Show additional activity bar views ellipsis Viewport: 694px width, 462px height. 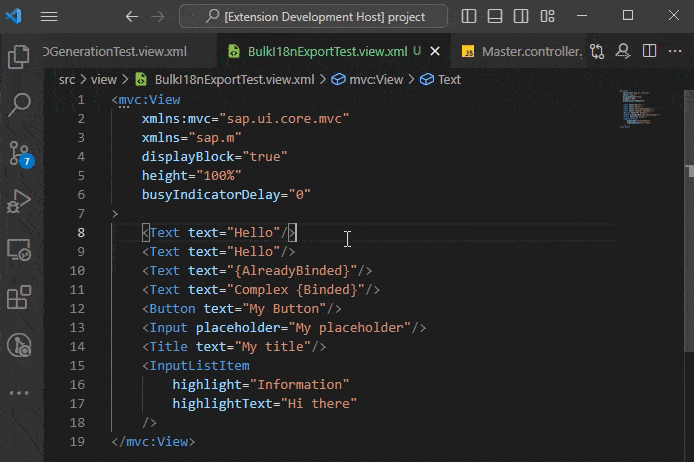(x=19, y=393)
